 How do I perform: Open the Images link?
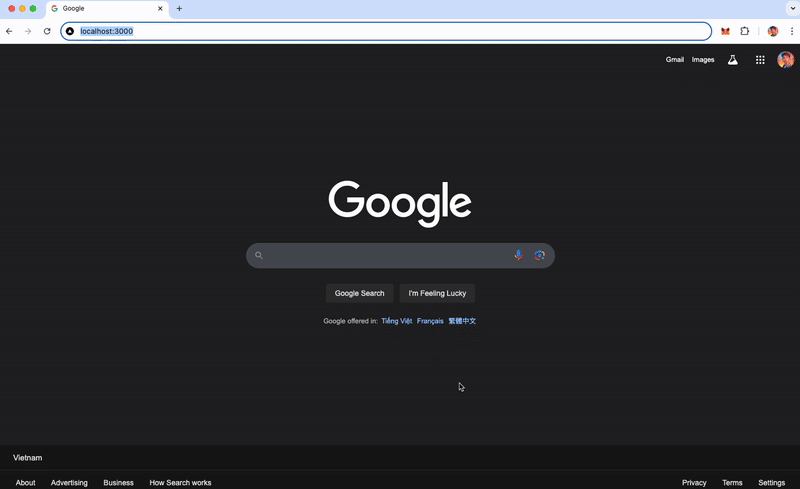click(x=703, y=60)
